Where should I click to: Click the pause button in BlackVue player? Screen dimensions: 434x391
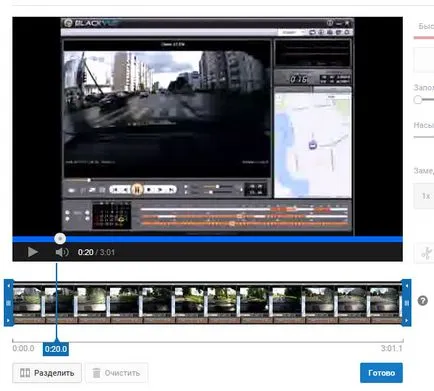tap(137, 189)
